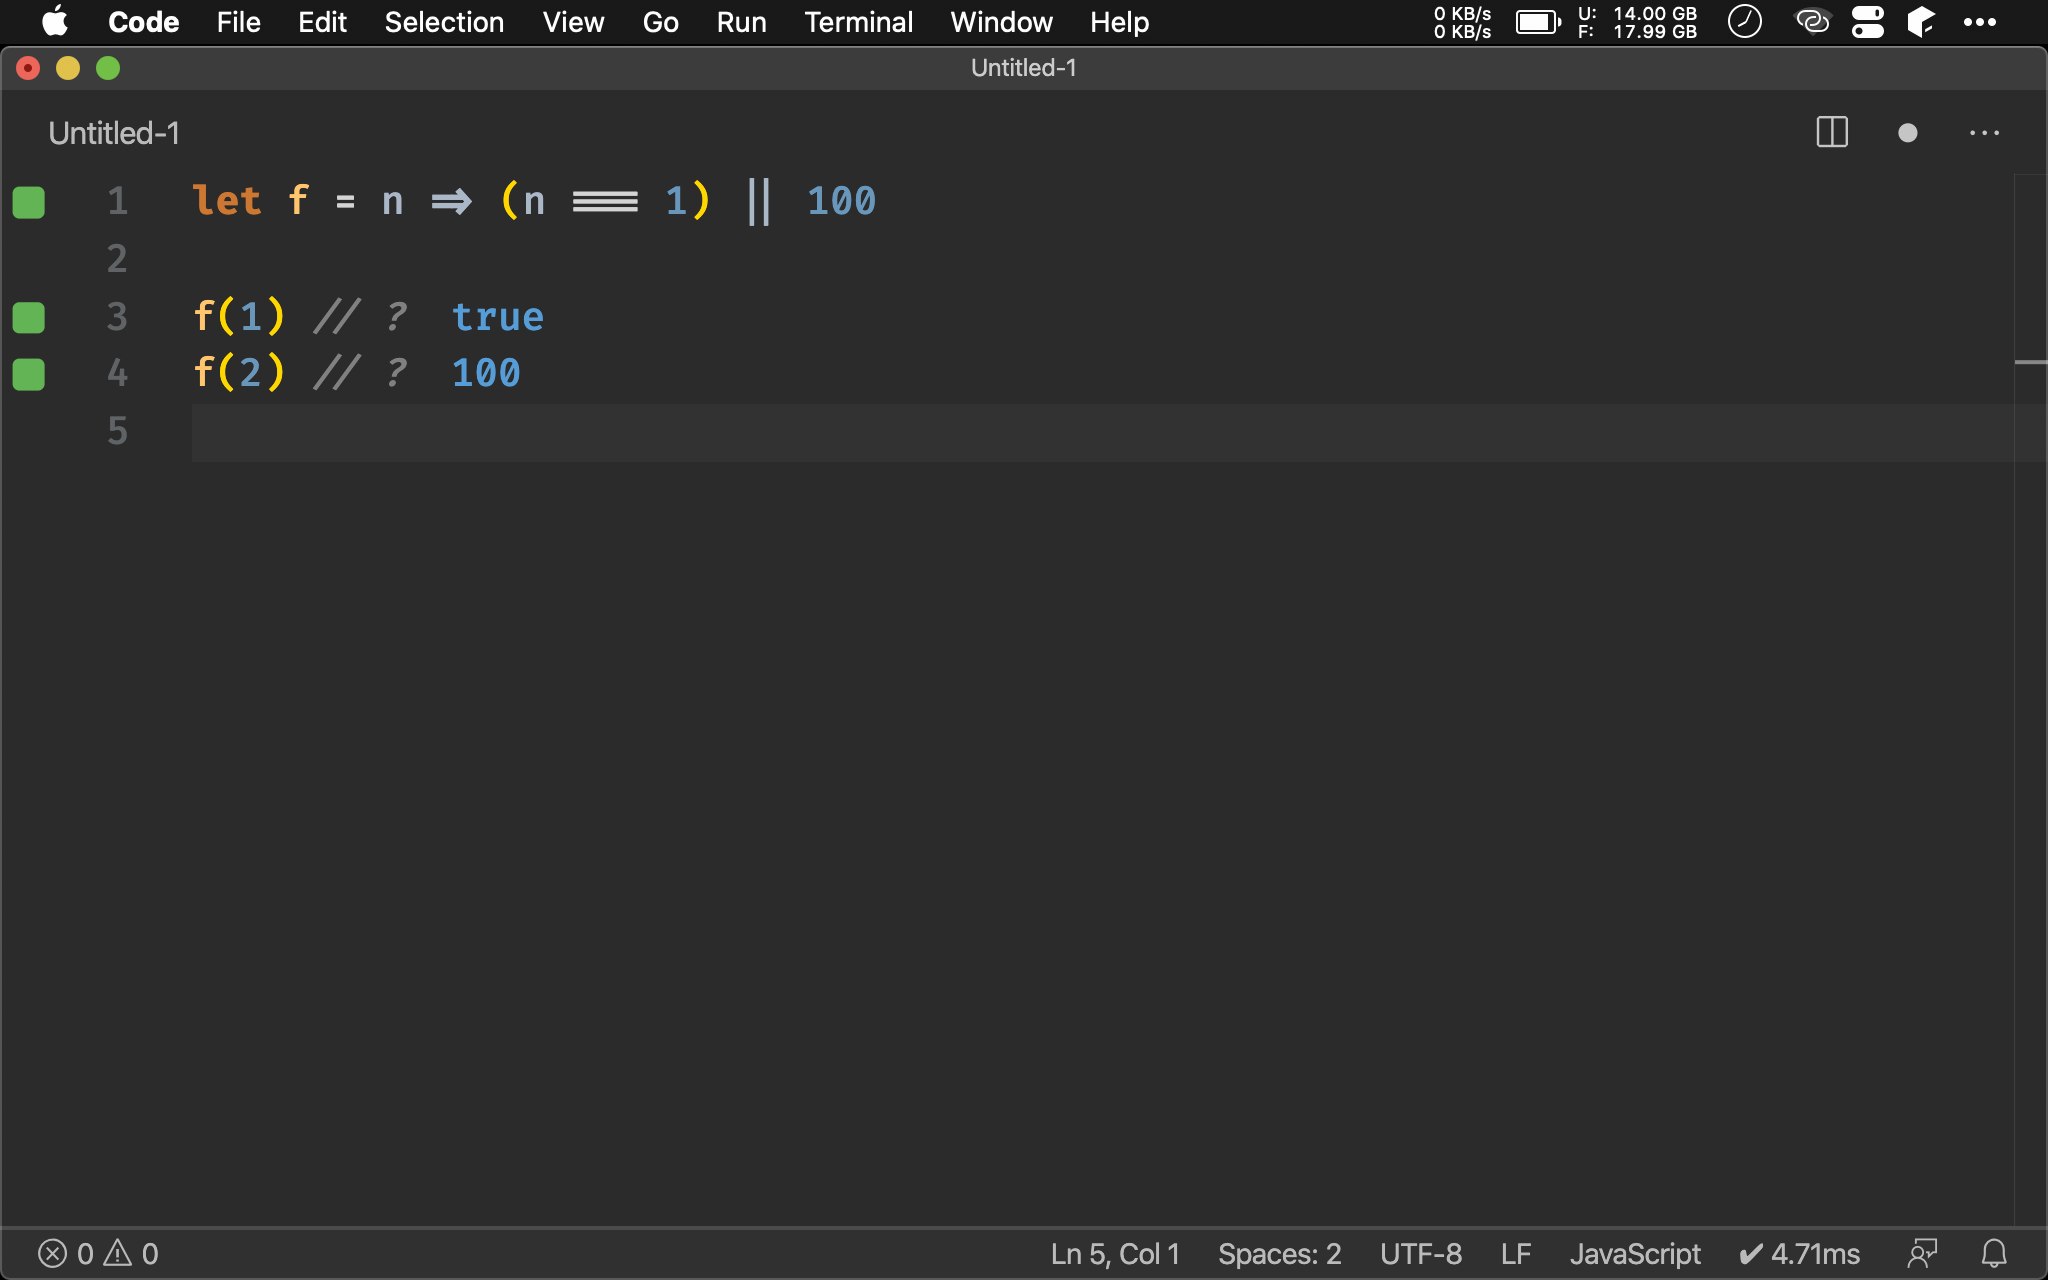
Task: Open the Run menu
Action: 741,22
